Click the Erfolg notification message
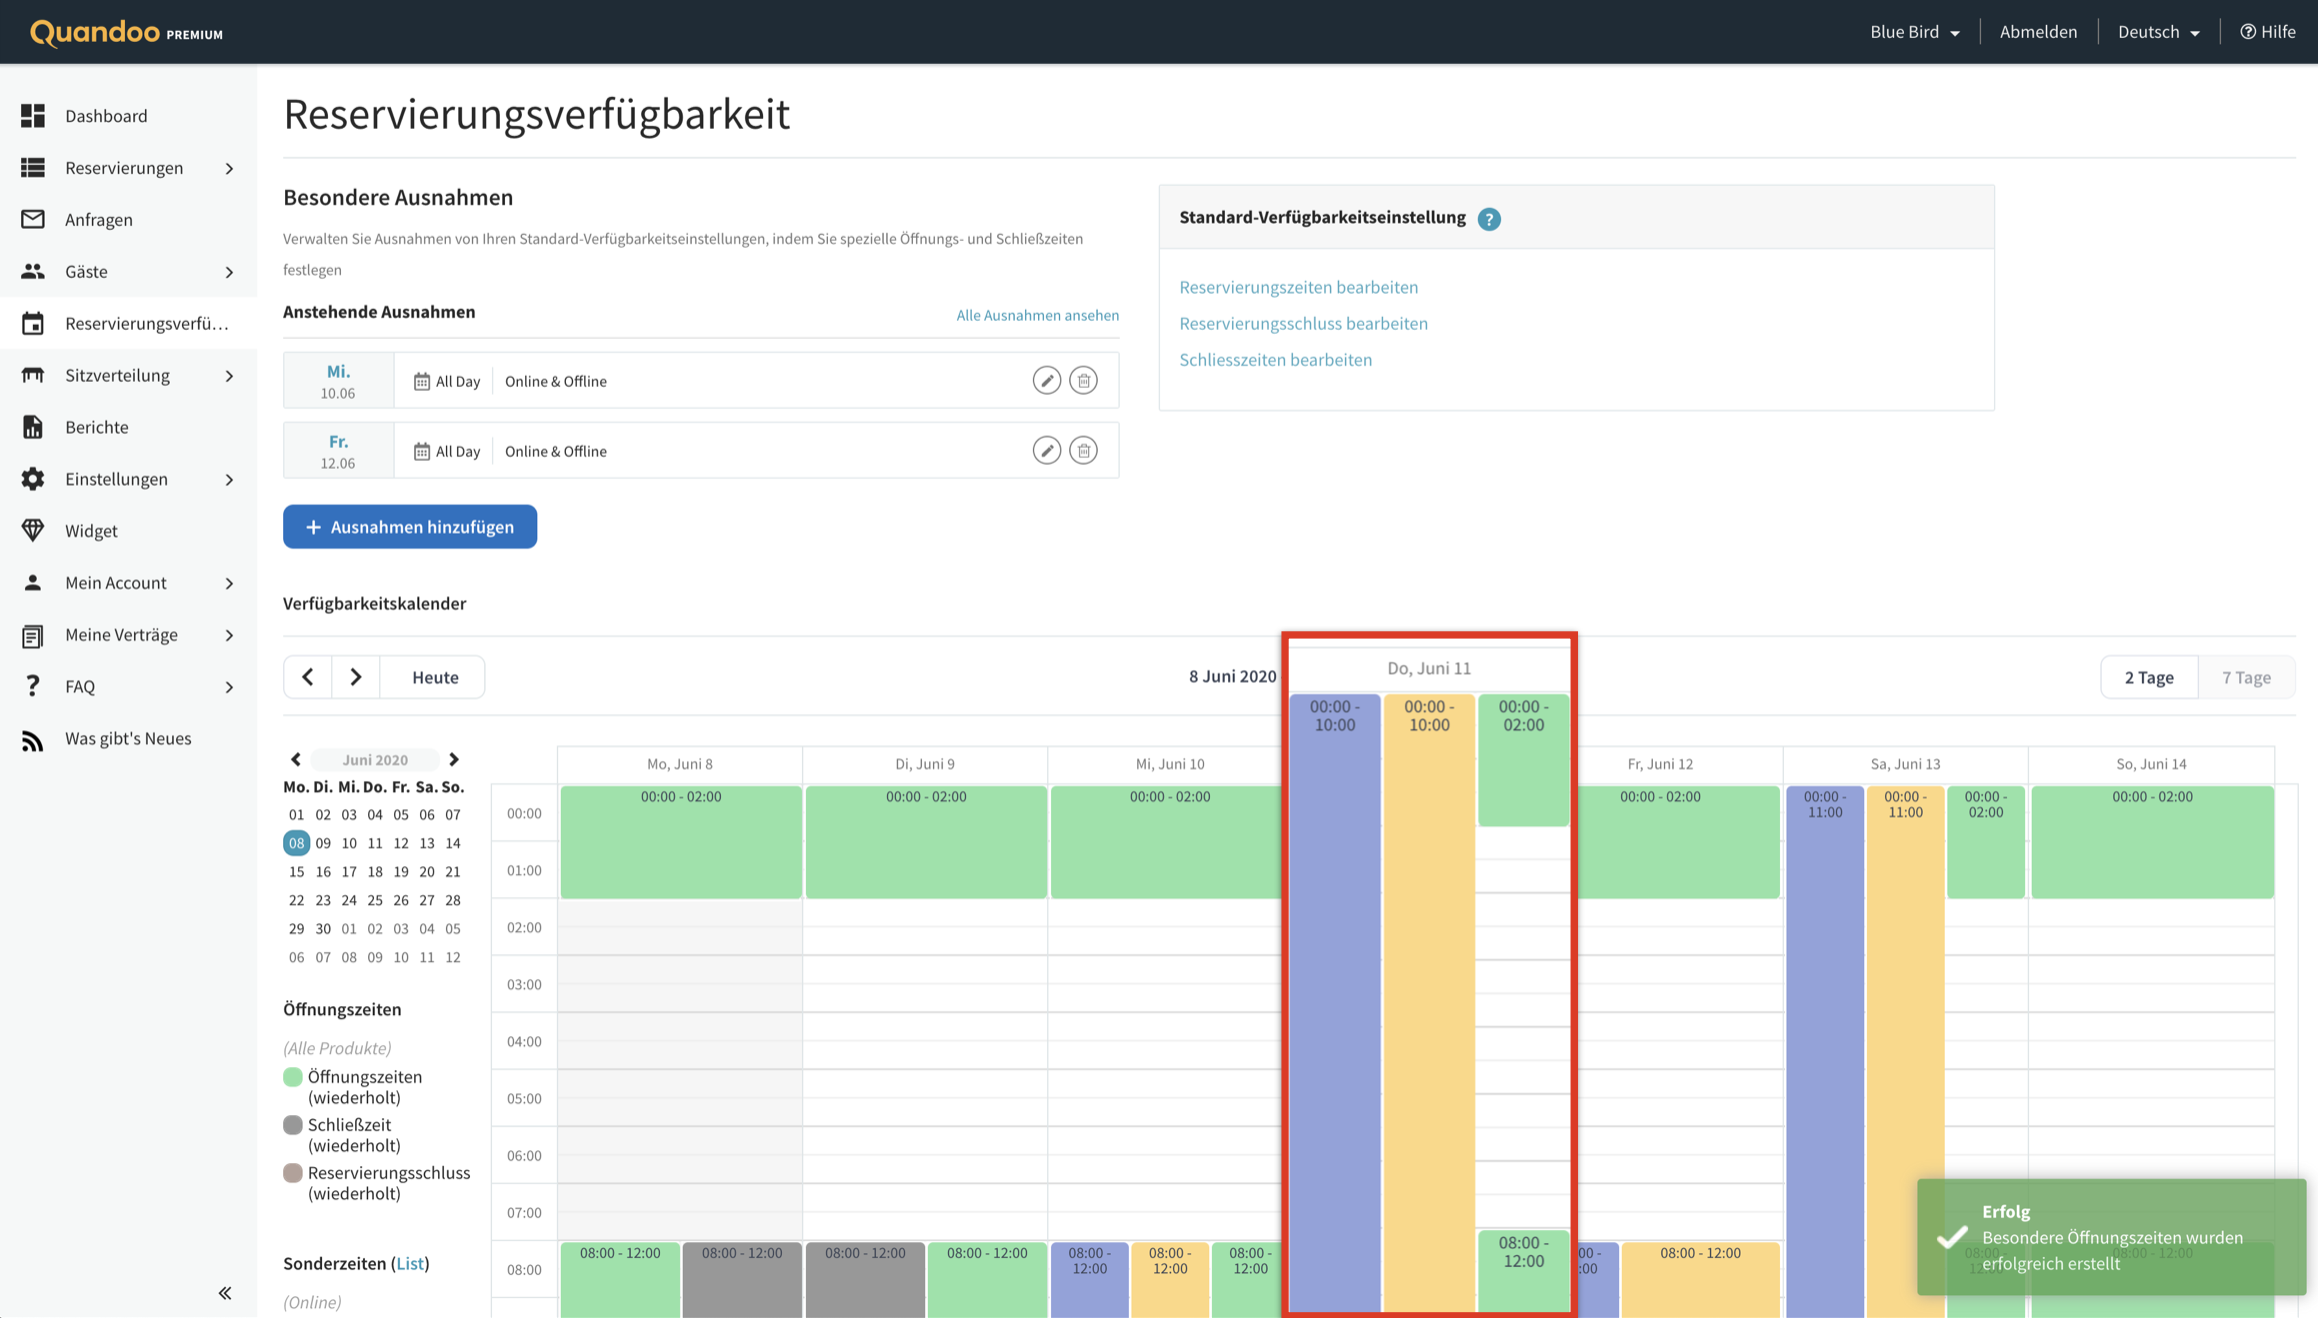Screen dimensions: 2318x1318 point(2111,1237)
